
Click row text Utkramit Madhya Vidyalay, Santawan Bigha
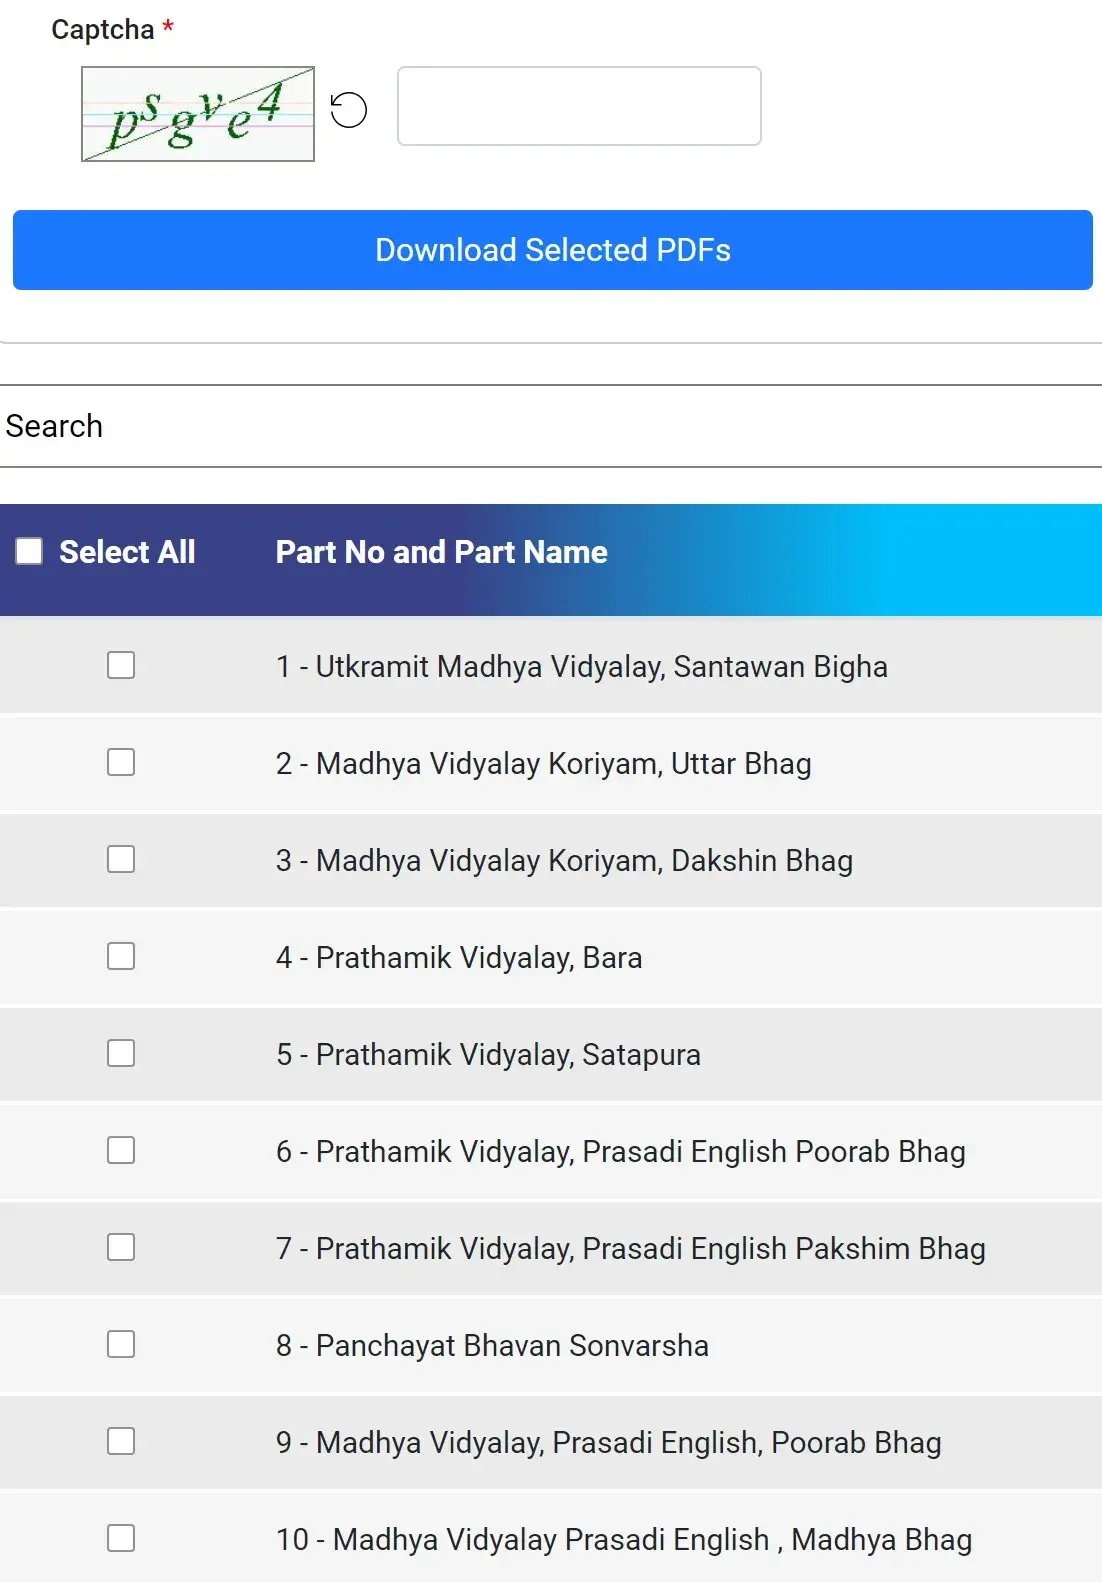[602, 667]
